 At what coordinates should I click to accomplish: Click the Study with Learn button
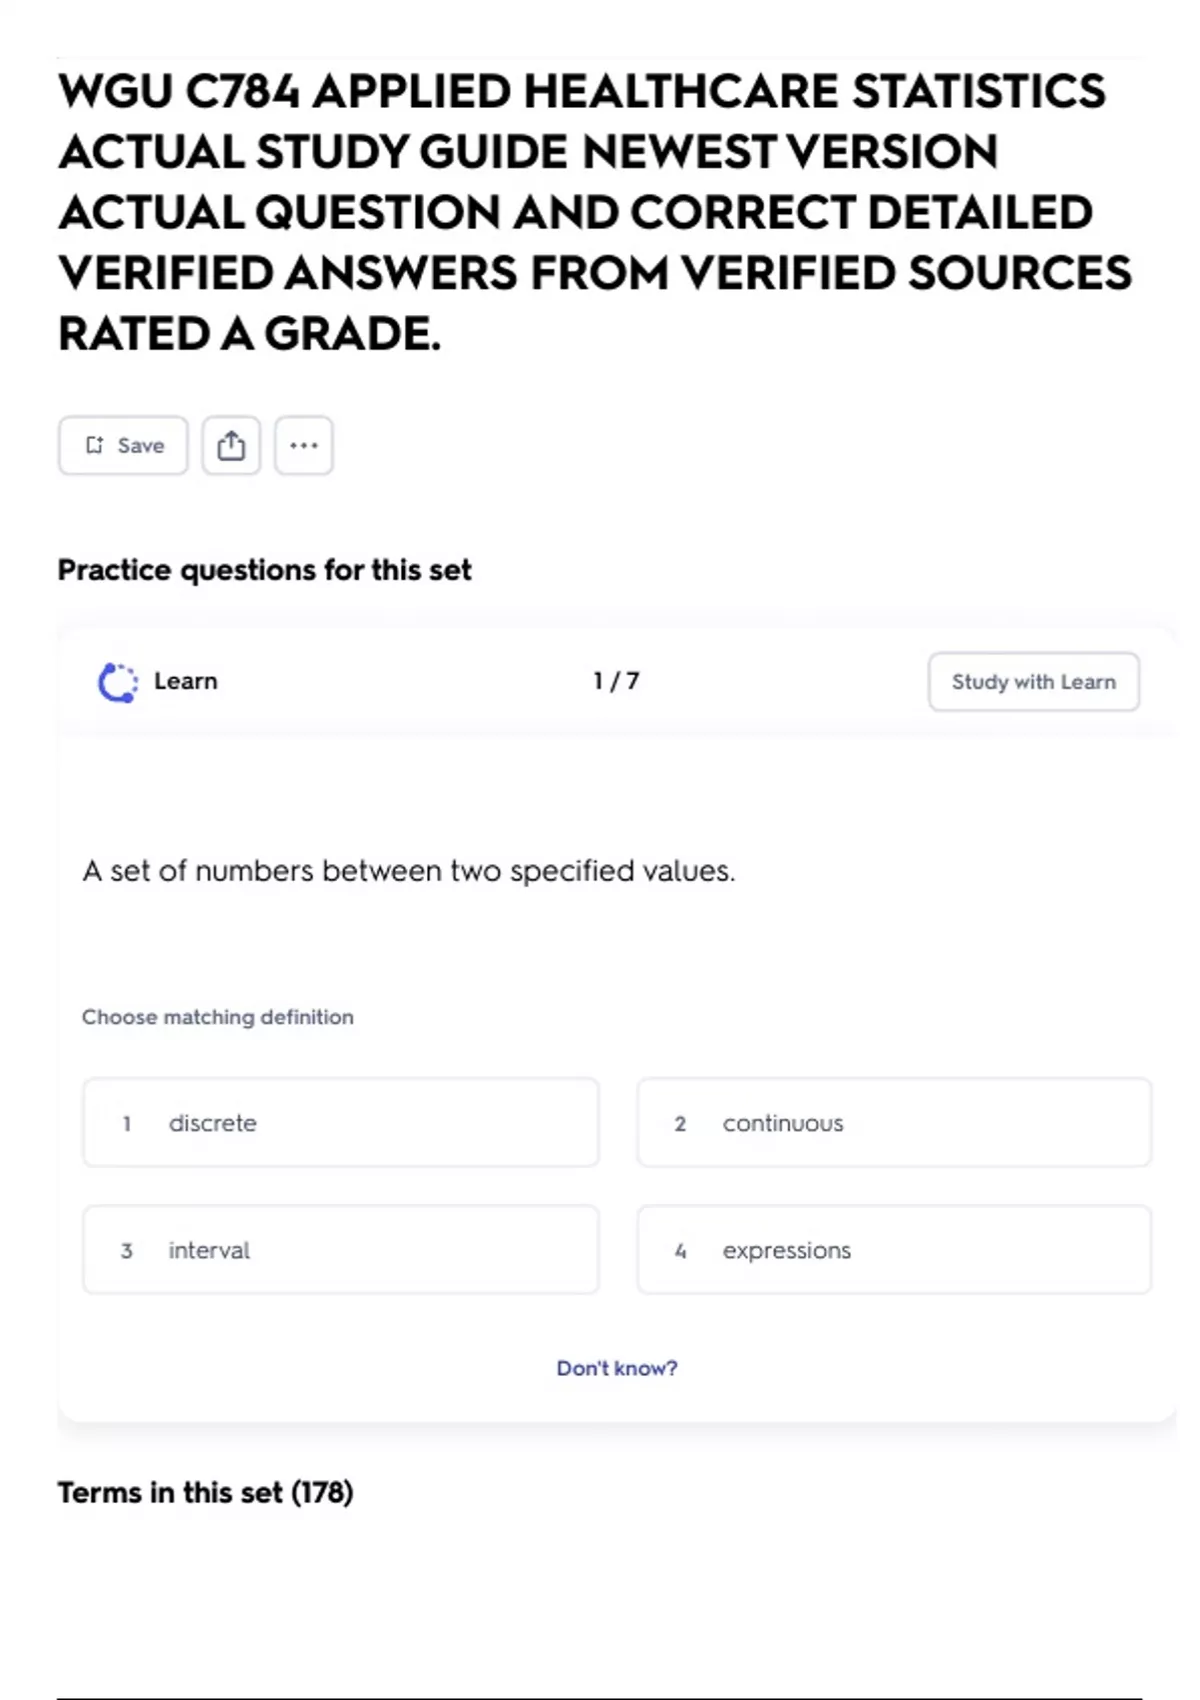[x=1033, y=682]
